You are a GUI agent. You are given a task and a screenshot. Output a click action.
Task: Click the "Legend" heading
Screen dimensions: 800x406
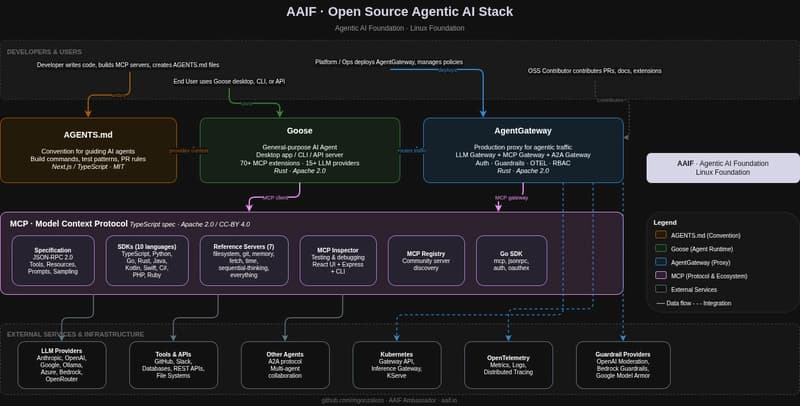(x=665, y=222)
